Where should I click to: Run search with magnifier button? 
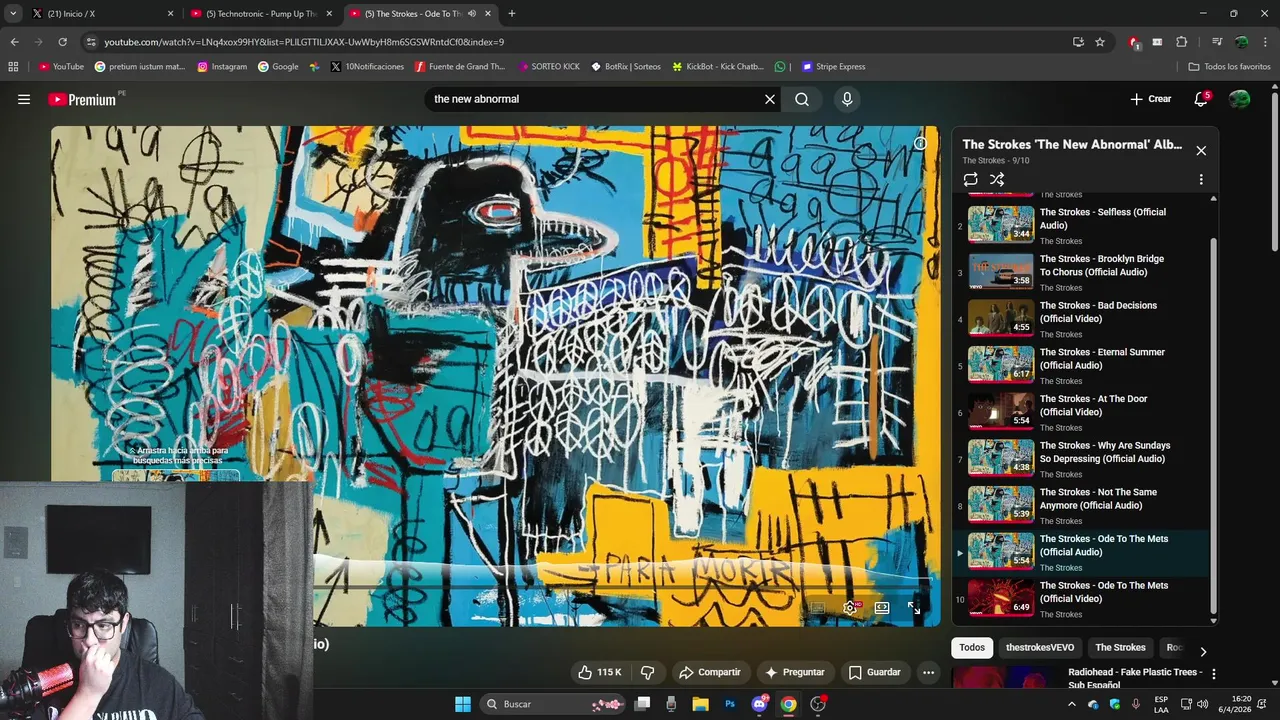(802, 99)
